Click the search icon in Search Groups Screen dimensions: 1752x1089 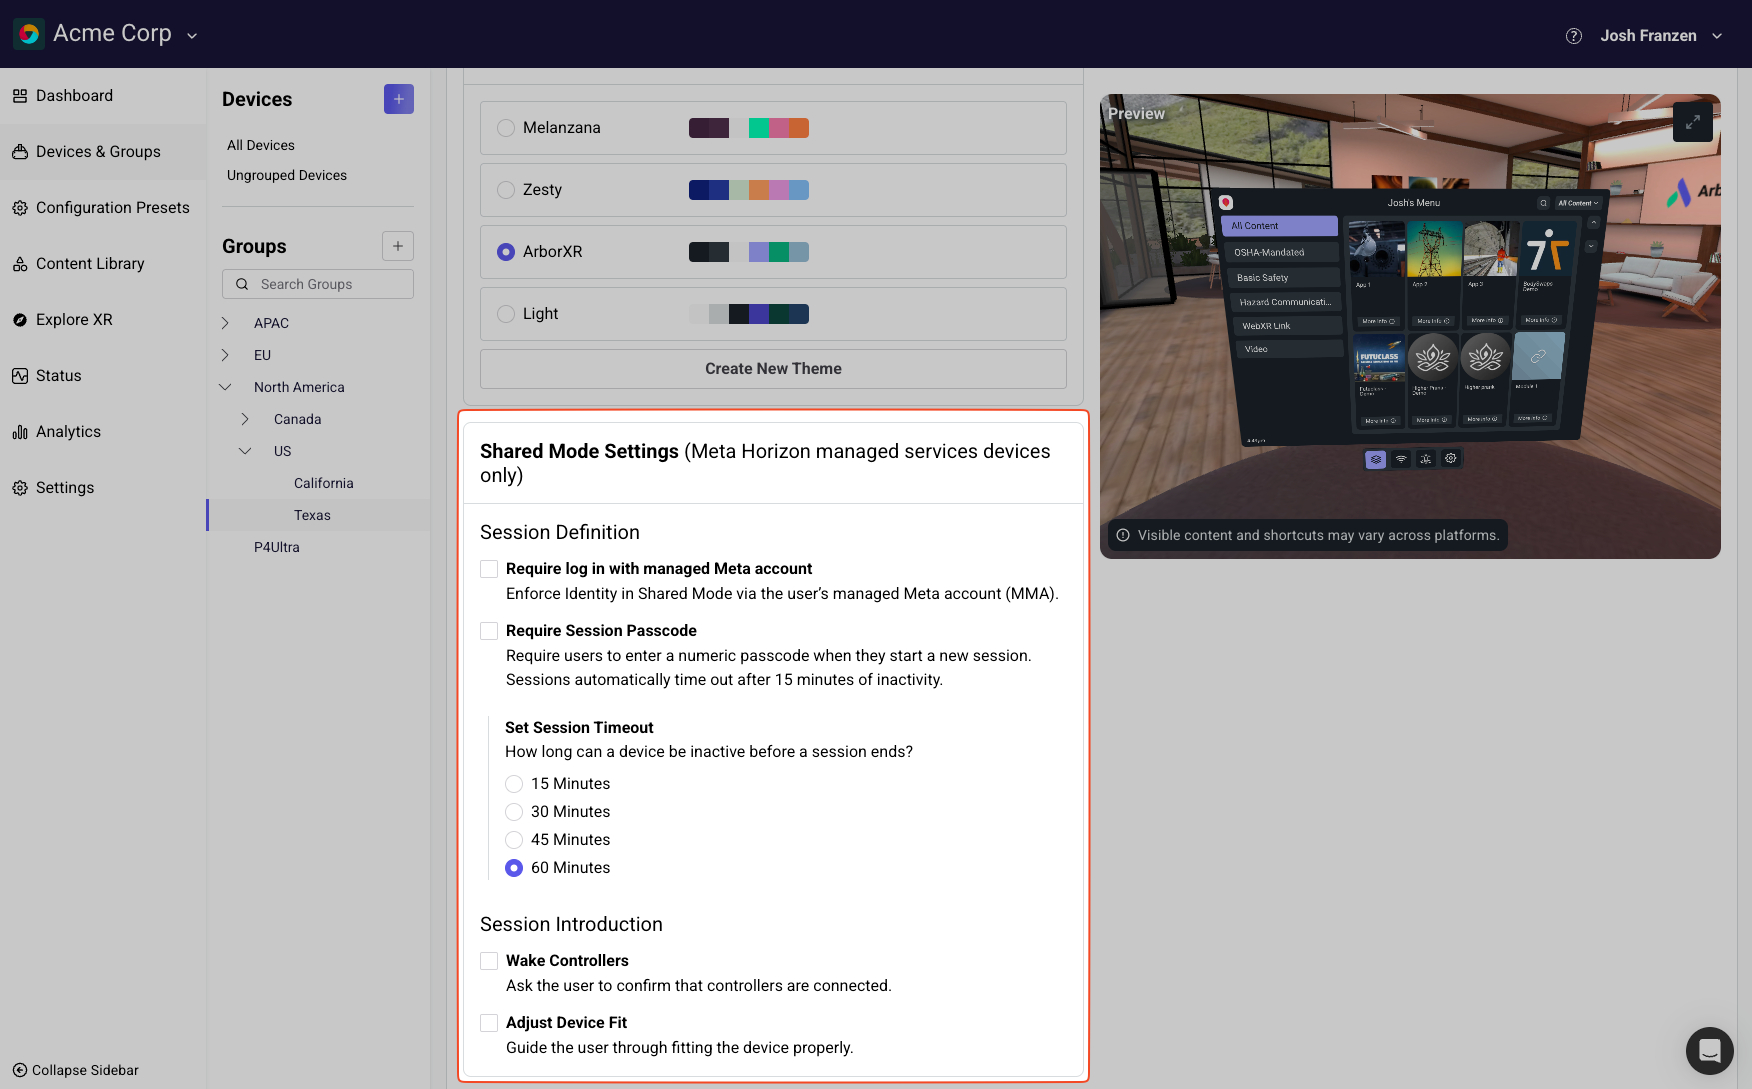[x=242, y=284]
